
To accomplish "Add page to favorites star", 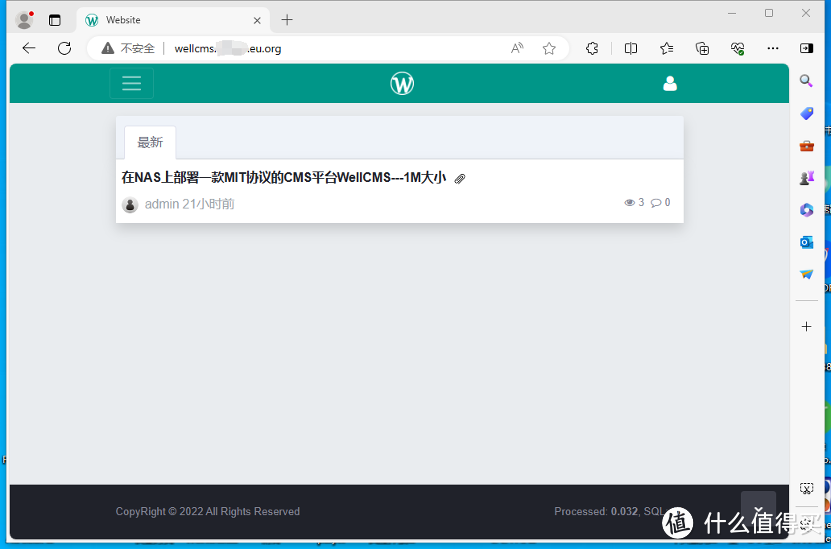I will coord(549,48).
